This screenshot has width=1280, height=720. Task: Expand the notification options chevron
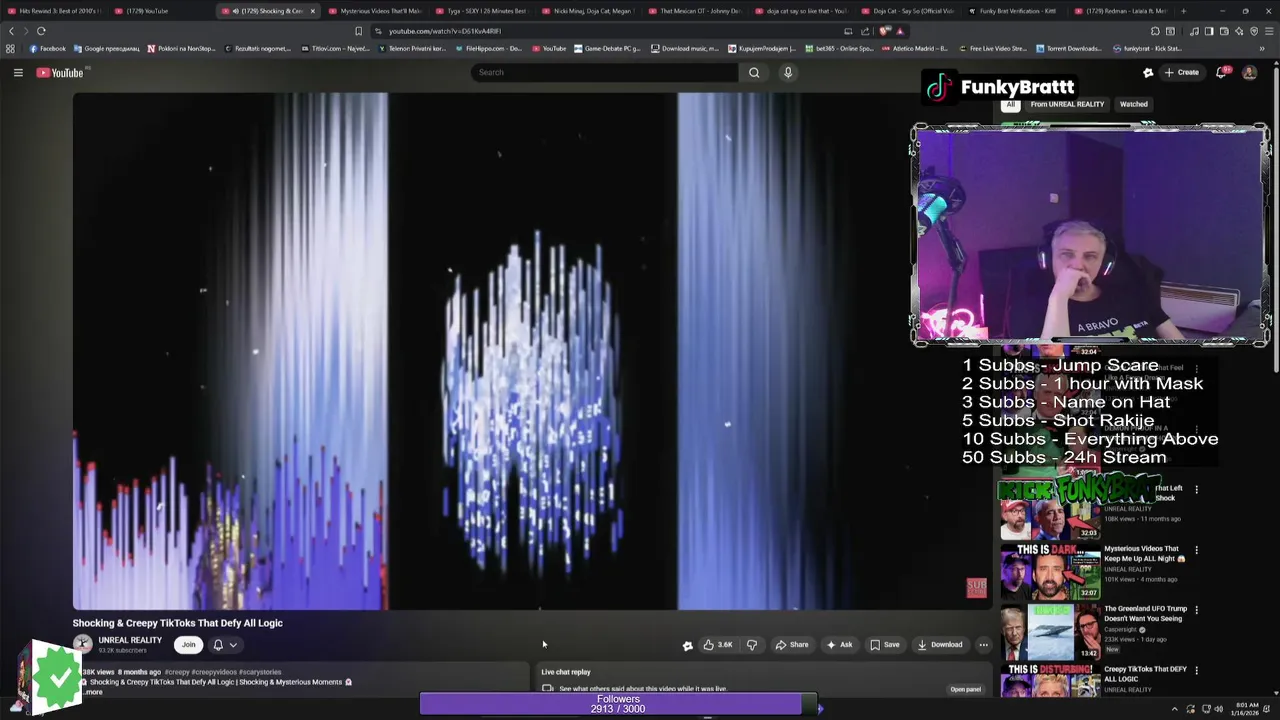pos(233,645)
